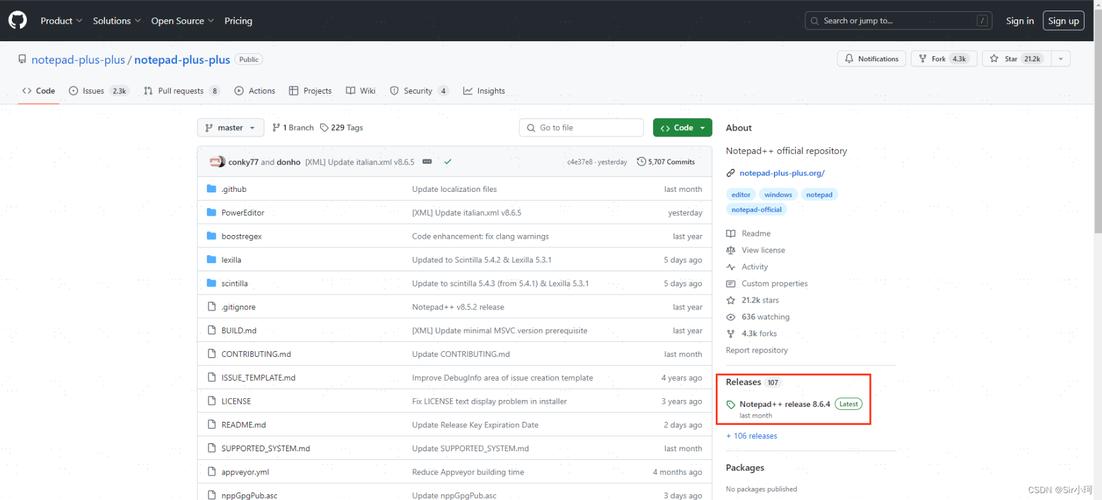Click the tag icon beside release 8.6.4
Image resolution: width=1102 pixels, height=500 pixels.
click(731, 404)
